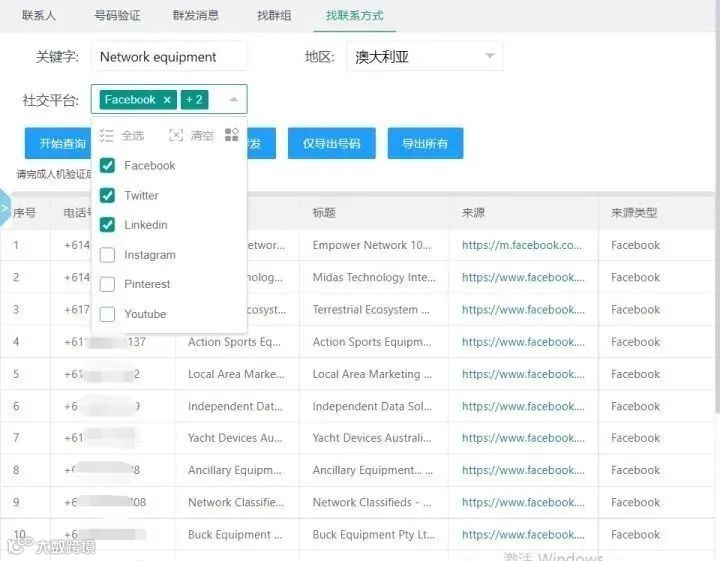Viewport: 720px width, 561px height.
Task: Click the 全选 select-all label
Action: (133, 135)
